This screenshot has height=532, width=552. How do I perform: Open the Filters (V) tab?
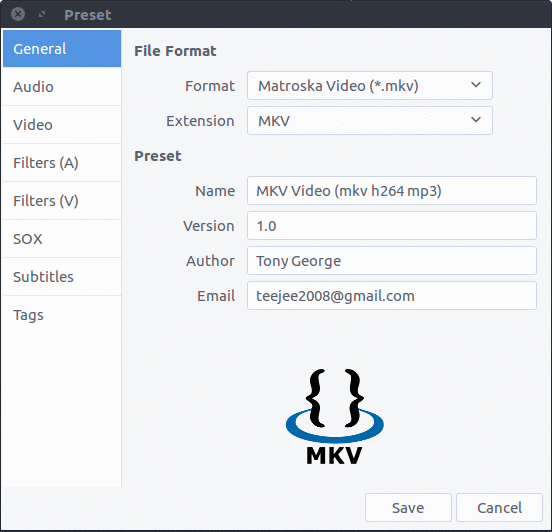62,201
